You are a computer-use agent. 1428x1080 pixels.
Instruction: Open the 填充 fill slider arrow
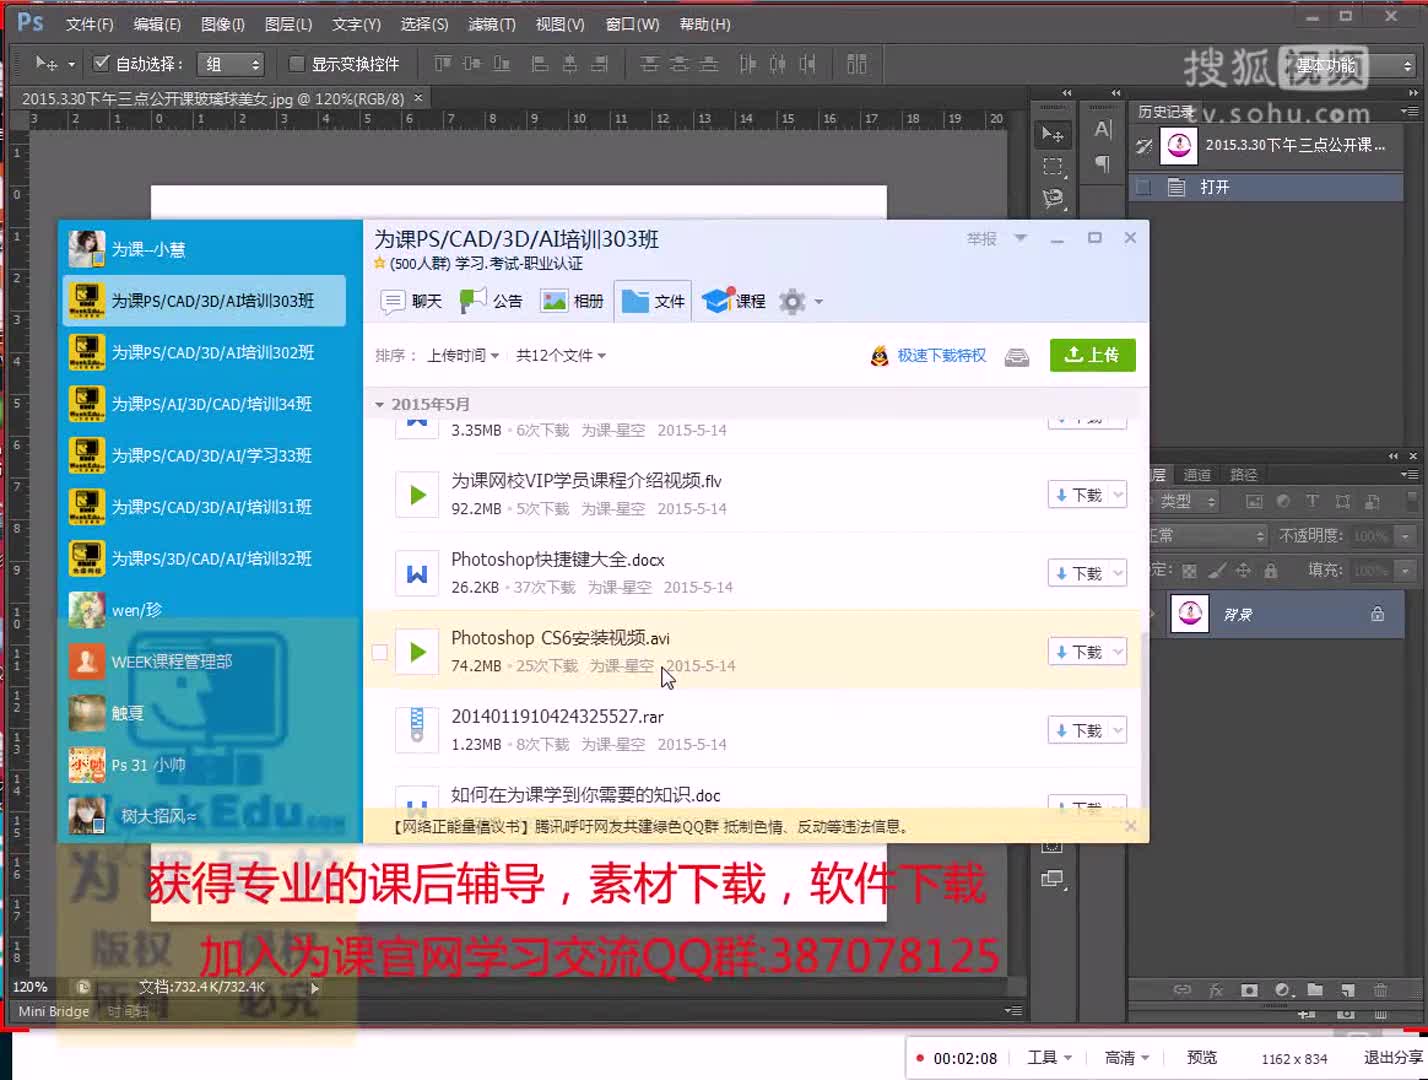(1405, 571)
